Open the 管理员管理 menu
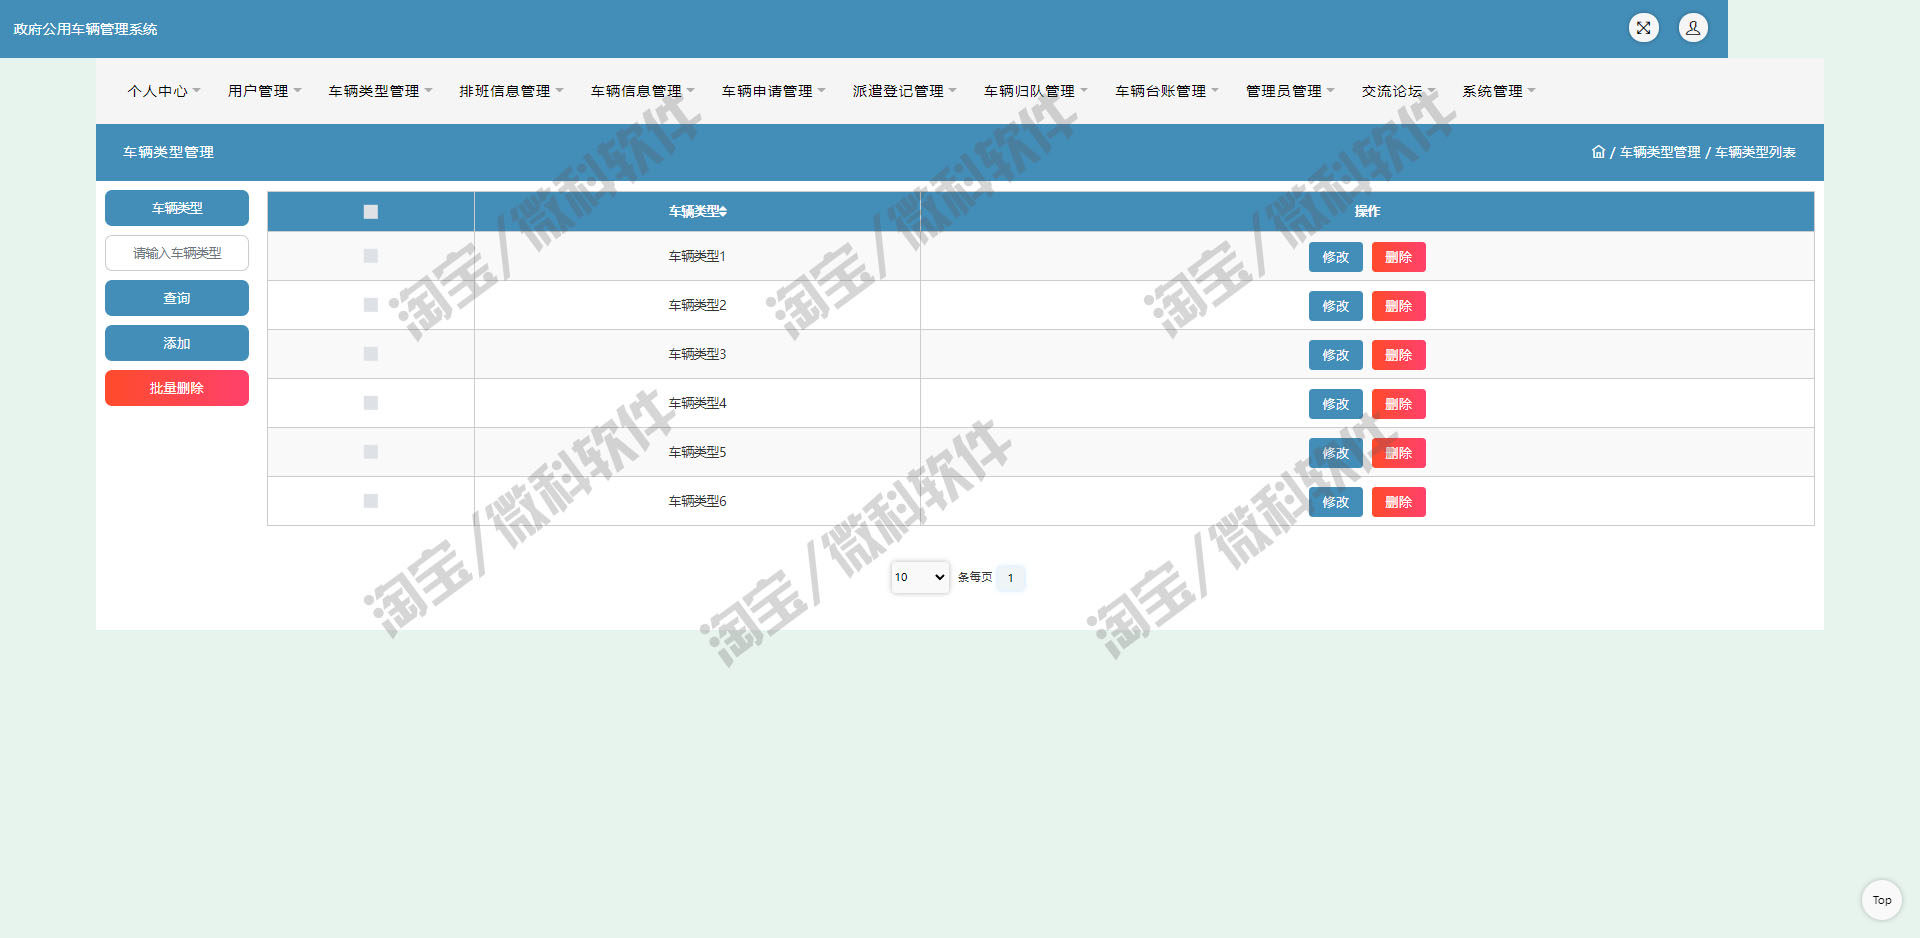 (1290, 91)
